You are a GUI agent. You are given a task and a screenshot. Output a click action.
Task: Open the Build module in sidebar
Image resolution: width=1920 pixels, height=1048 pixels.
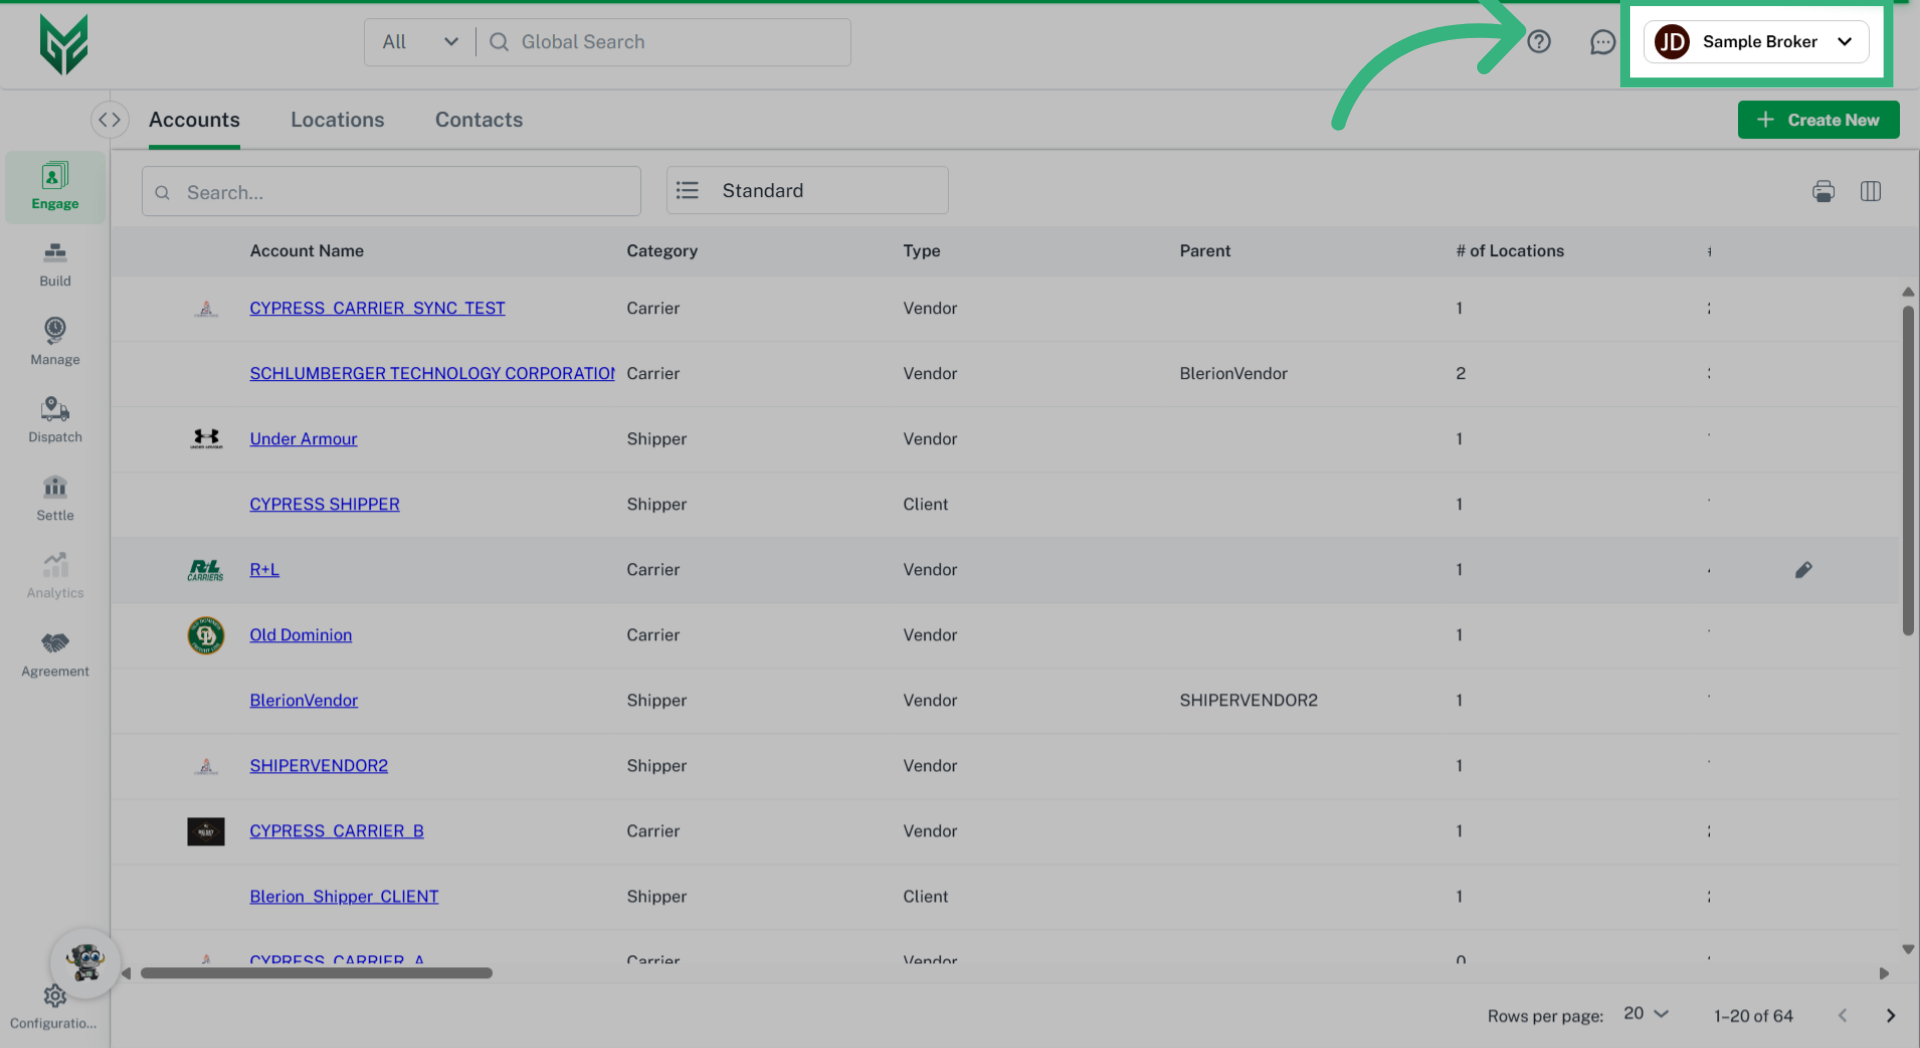[55, 264]
